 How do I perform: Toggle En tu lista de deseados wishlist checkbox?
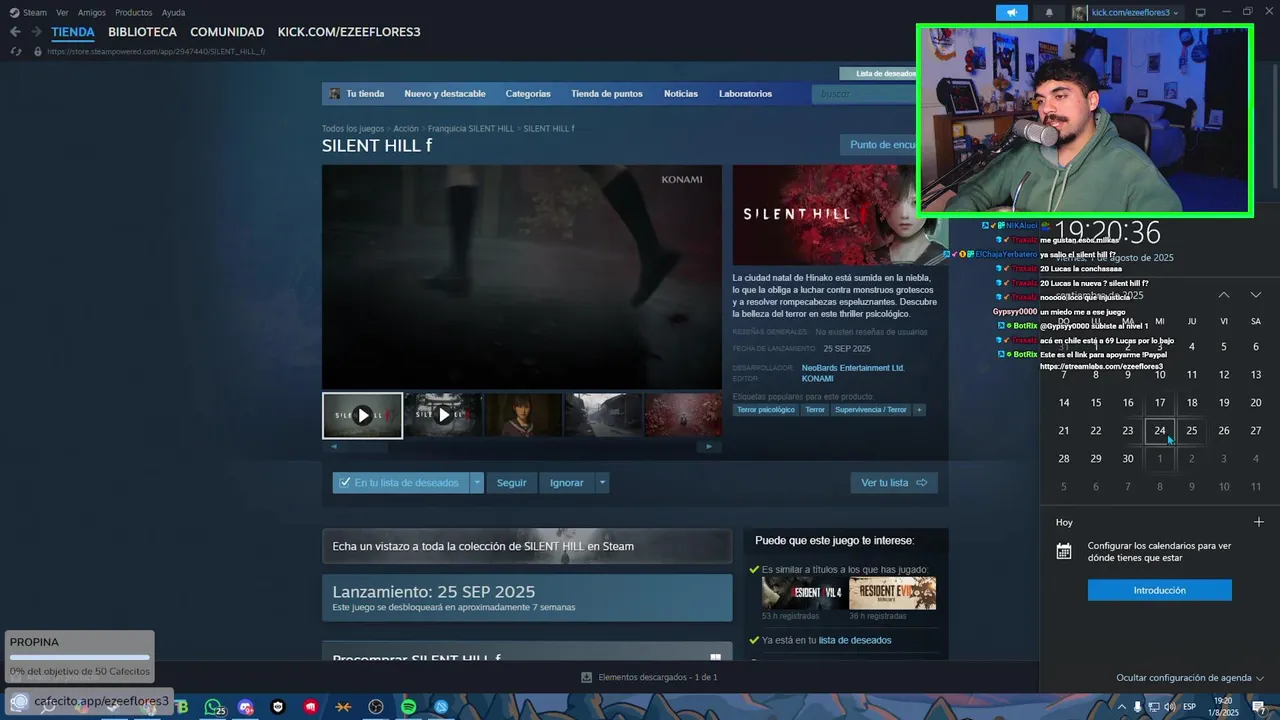[x=345, y=482]
